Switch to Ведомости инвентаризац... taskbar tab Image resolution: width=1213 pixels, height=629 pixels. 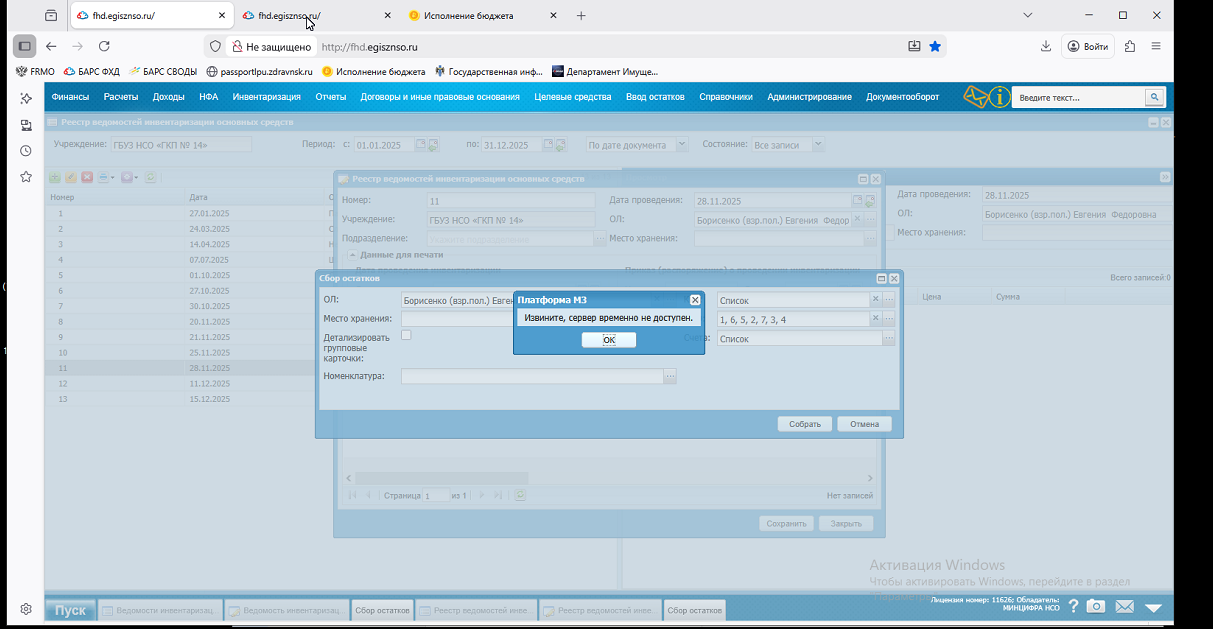point(158,610)
